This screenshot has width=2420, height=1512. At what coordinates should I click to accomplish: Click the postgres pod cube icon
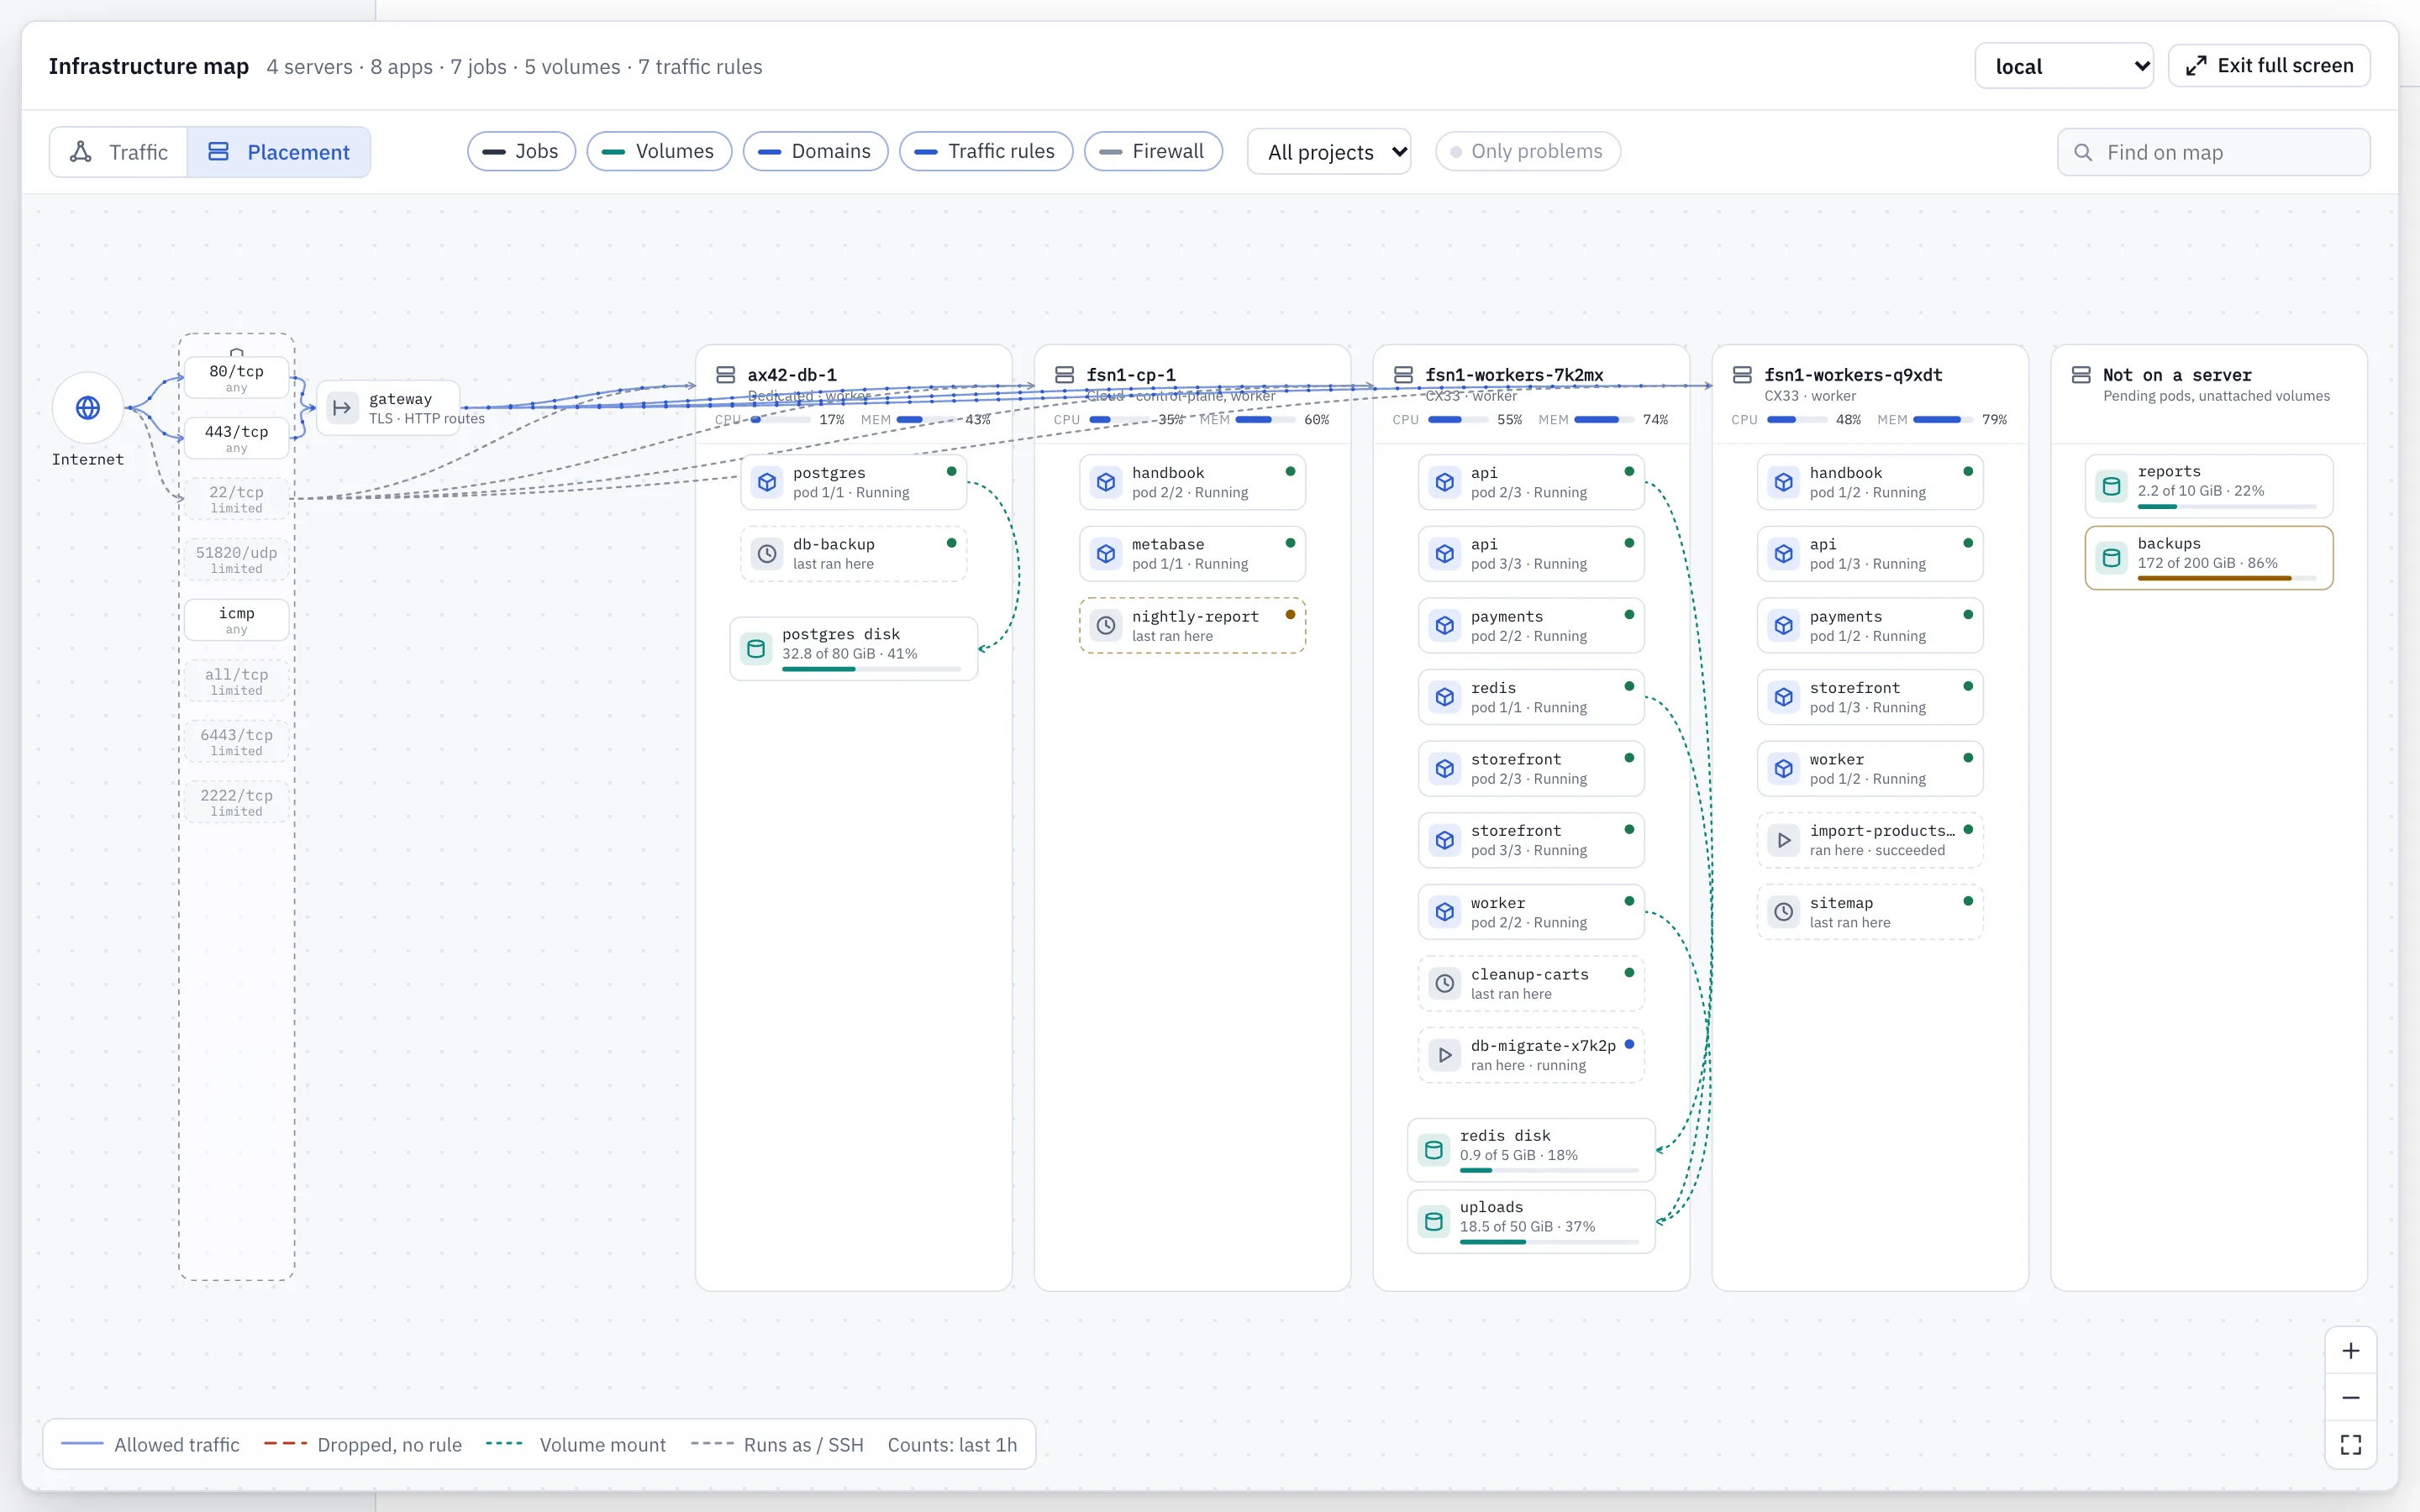tap(767, 482)
